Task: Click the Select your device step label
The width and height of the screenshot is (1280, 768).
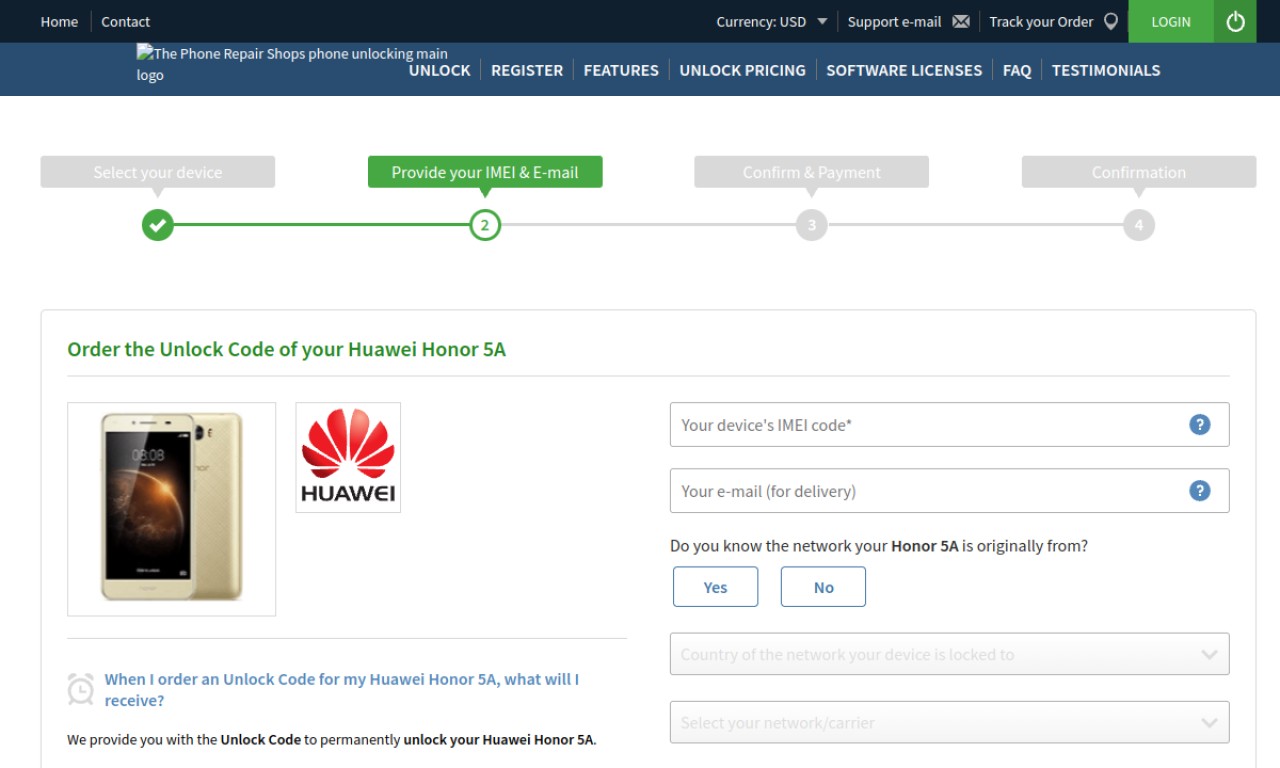Action: 158,172
